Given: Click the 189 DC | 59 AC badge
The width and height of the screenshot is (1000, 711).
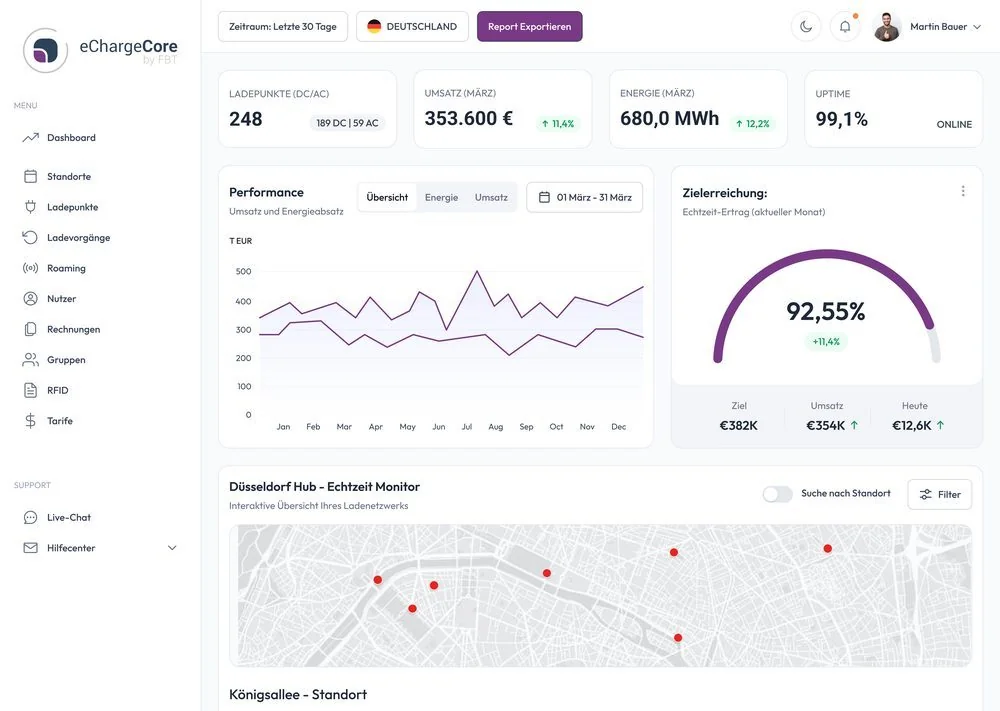Looking at the screenshot, I should click(347, 123).
